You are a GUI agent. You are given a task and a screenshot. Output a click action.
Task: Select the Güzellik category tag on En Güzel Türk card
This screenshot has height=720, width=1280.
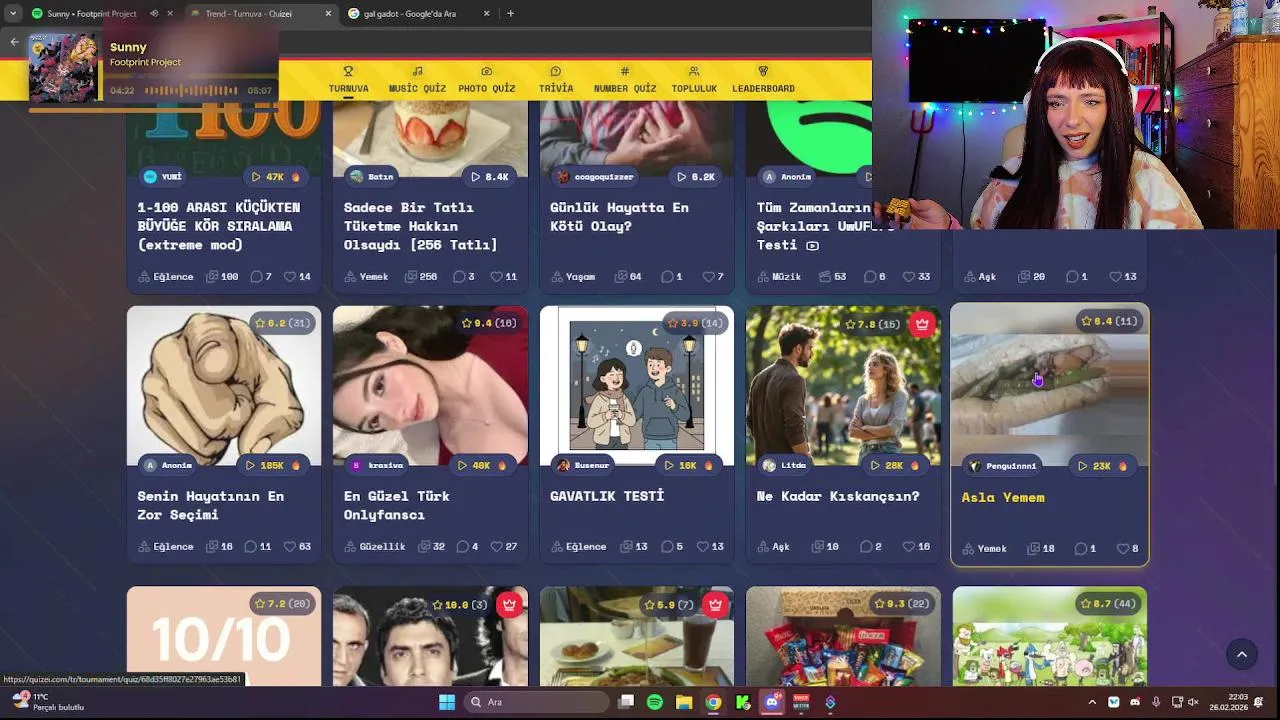(x=375, y=546)
